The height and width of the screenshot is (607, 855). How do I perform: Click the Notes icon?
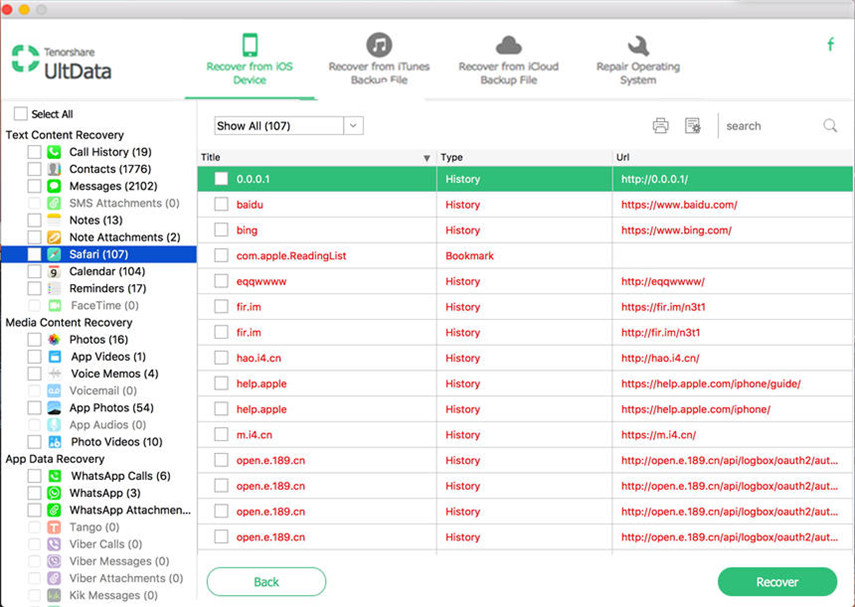54,220
